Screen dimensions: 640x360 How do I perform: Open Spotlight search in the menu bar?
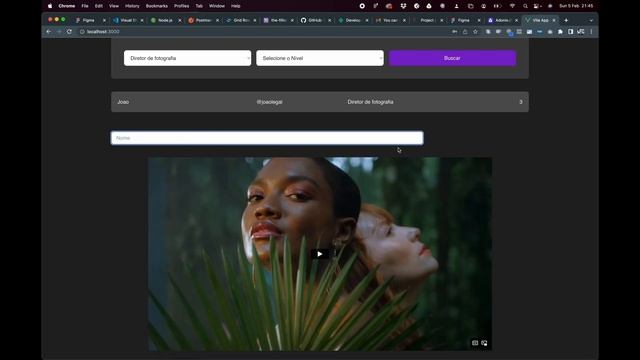pos(525,6)
